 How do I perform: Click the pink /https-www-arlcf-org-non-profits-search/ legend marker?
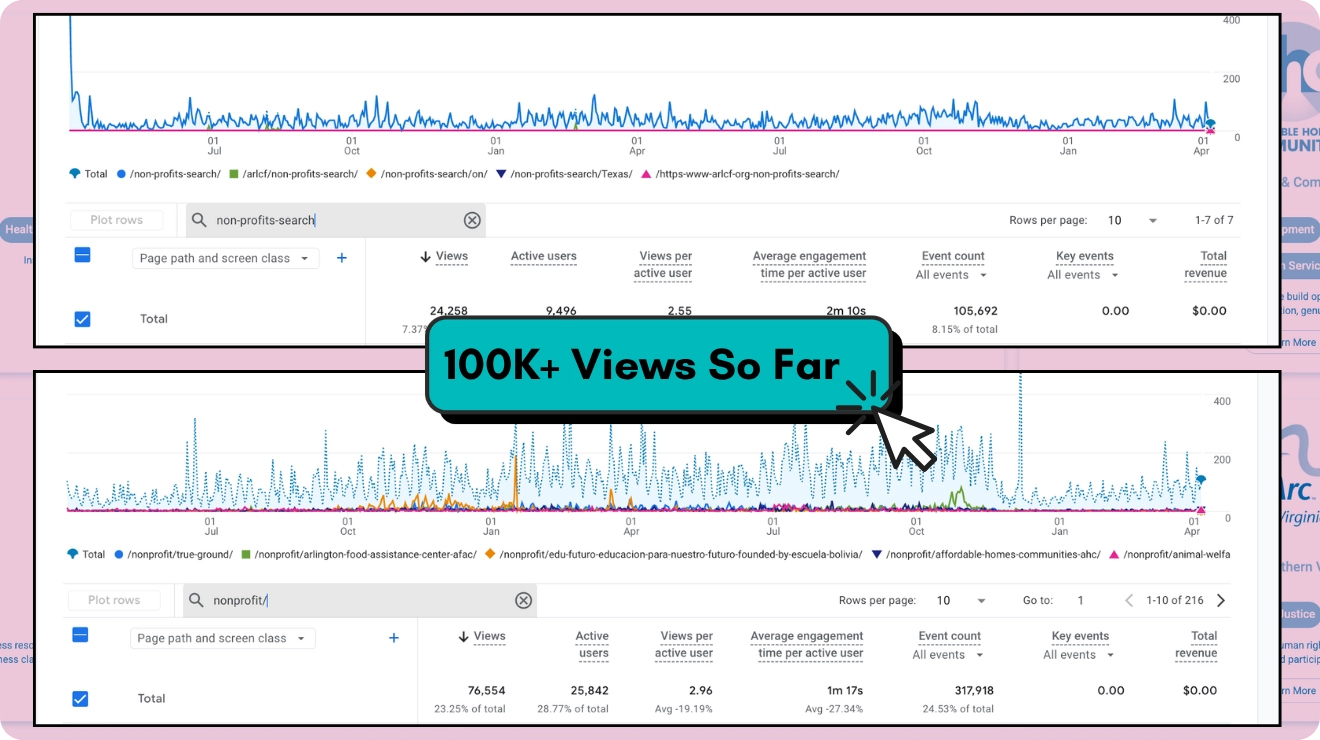[646, 174]
